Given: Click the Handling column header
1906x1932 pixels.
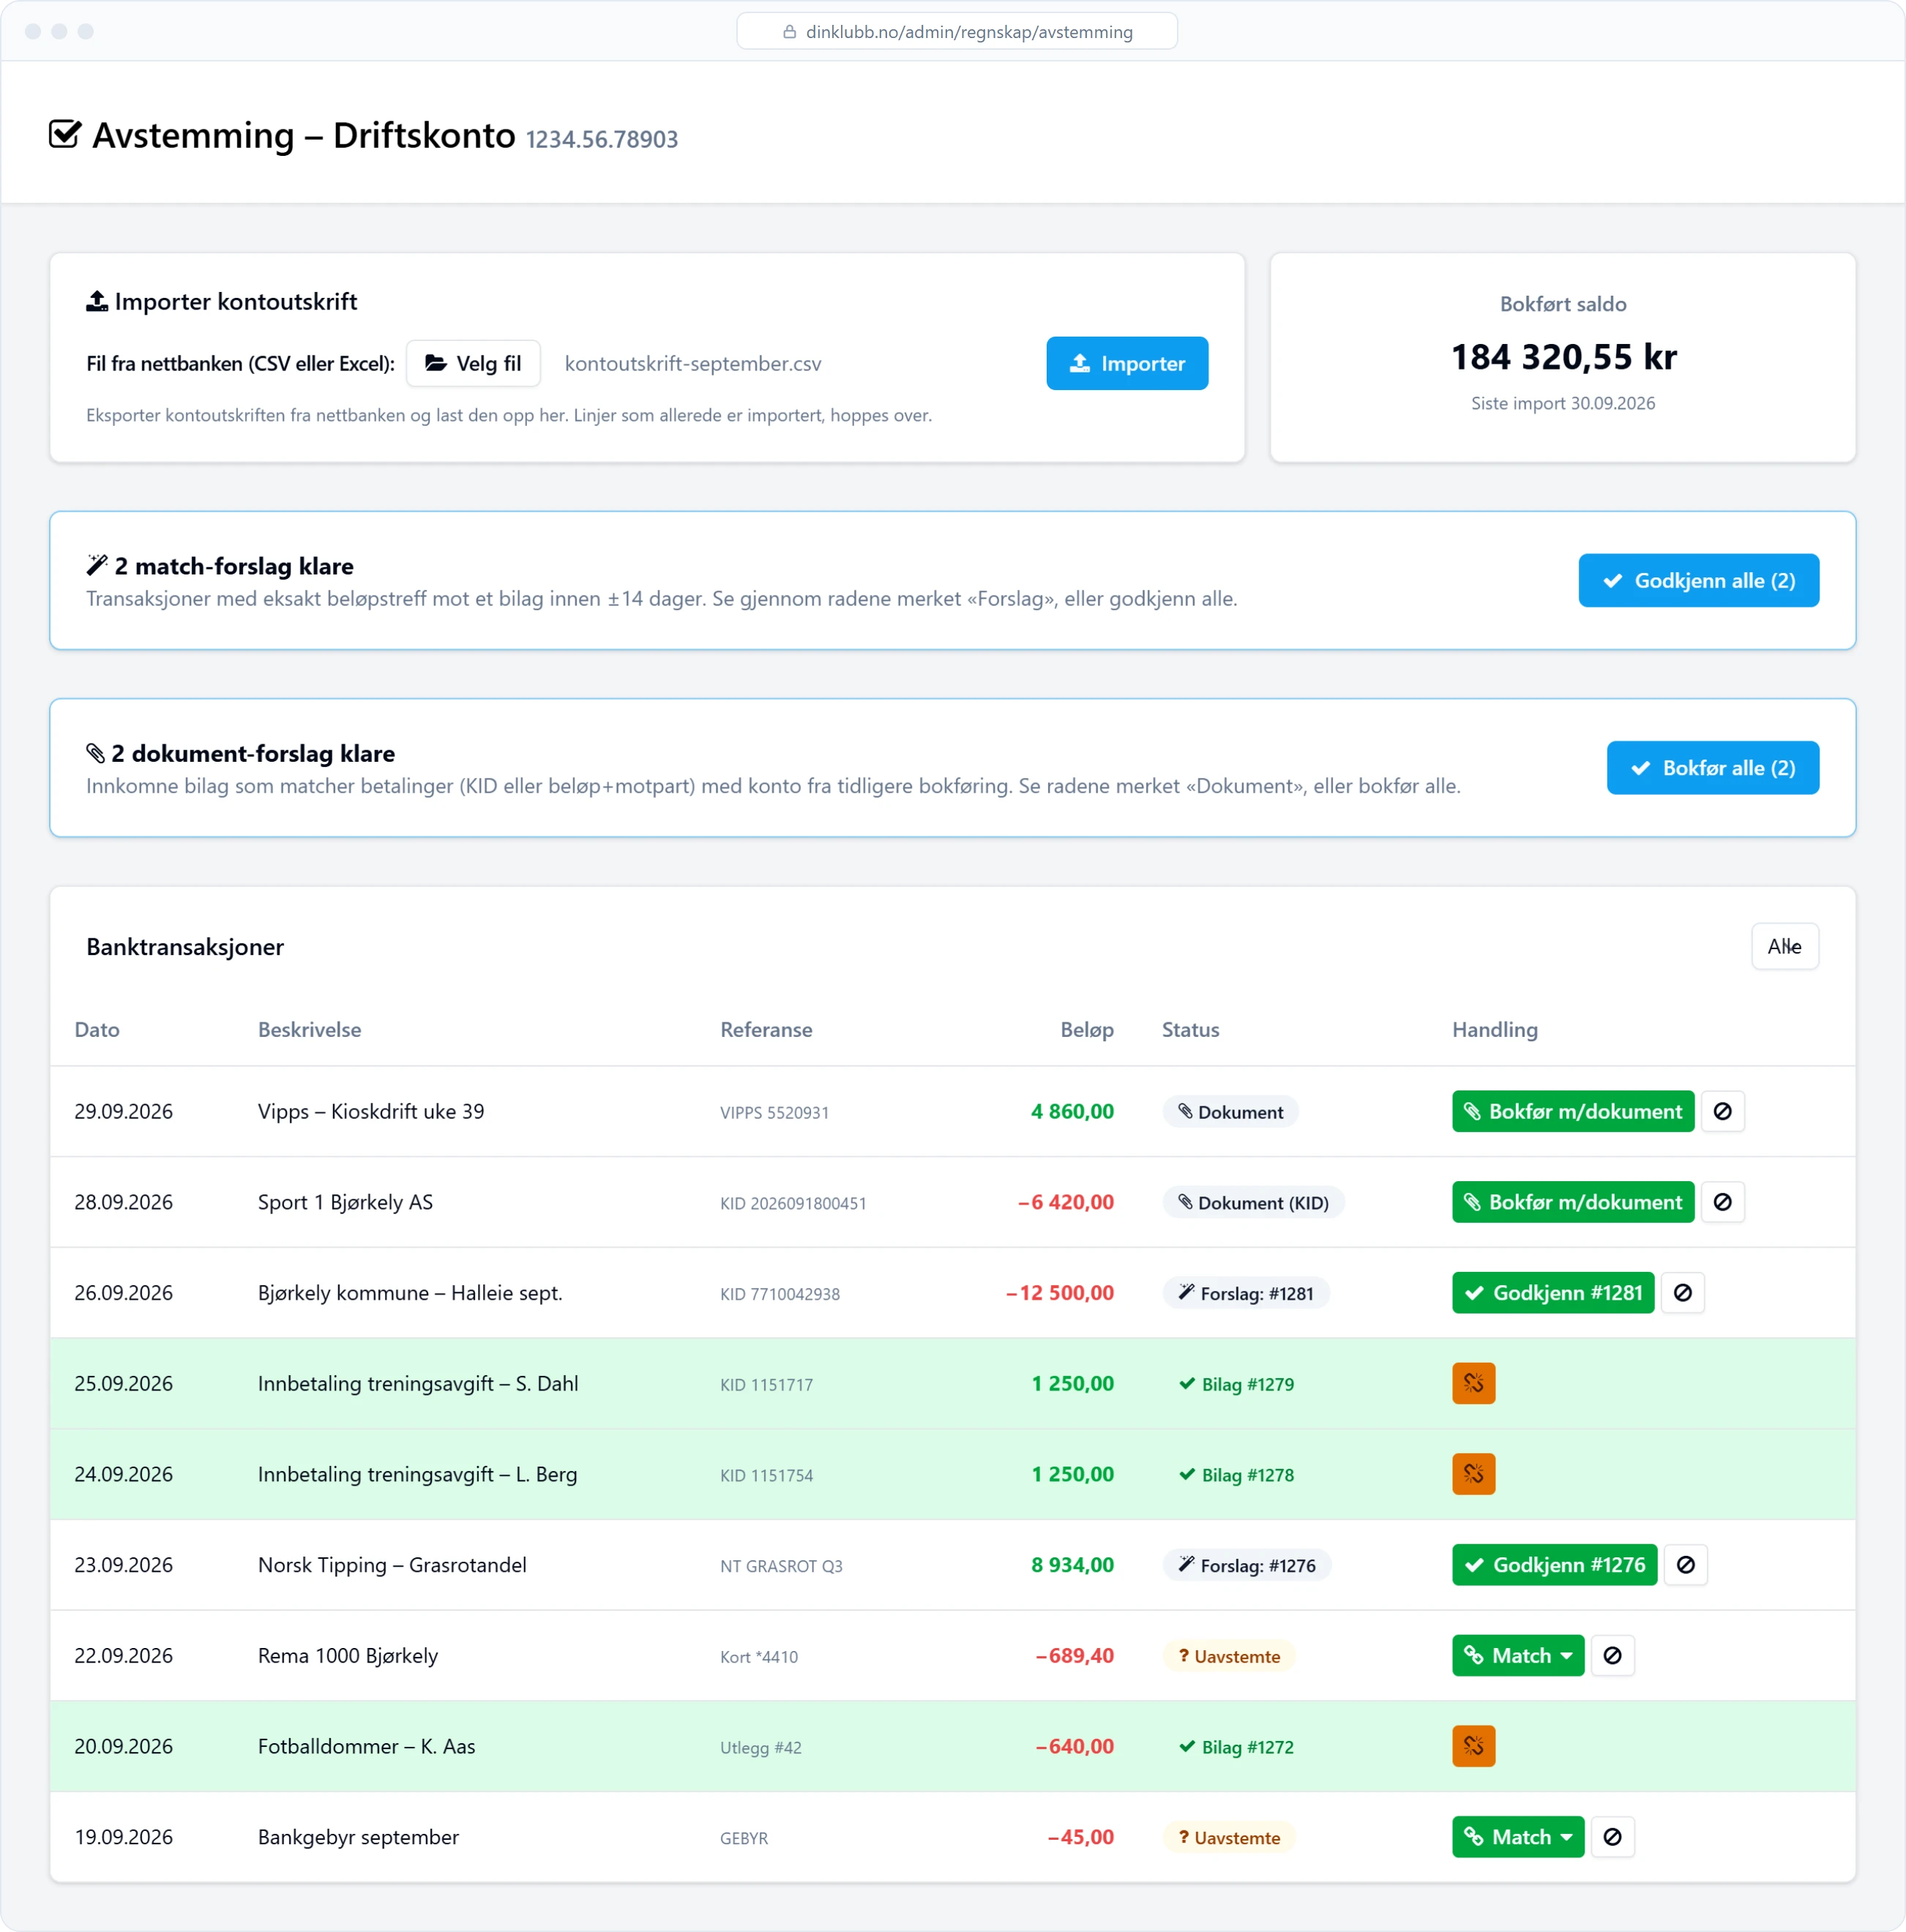Looking at the screenshot, I should pyautogui.click(x=1495, y=1029).
